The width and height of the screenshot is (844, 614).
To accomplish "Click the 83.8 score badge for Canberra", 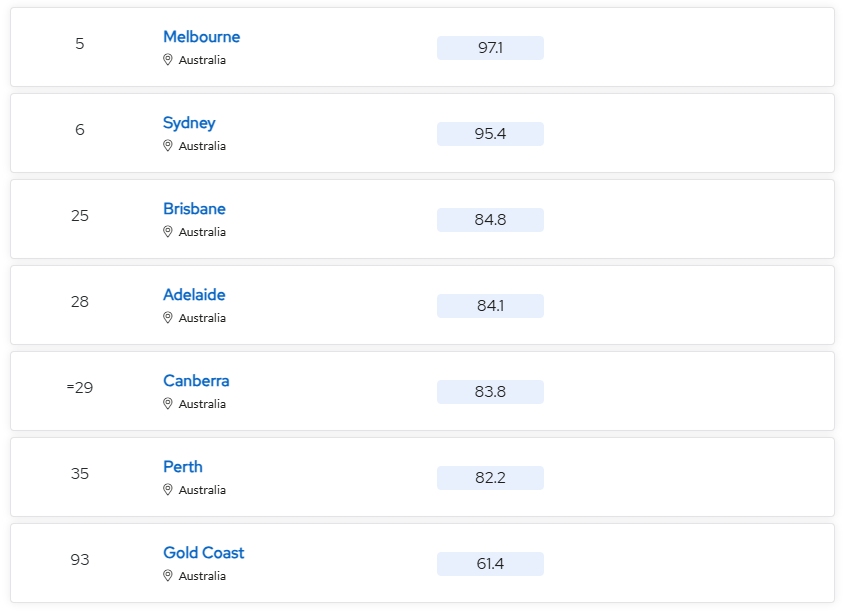I will pos(490,392).
